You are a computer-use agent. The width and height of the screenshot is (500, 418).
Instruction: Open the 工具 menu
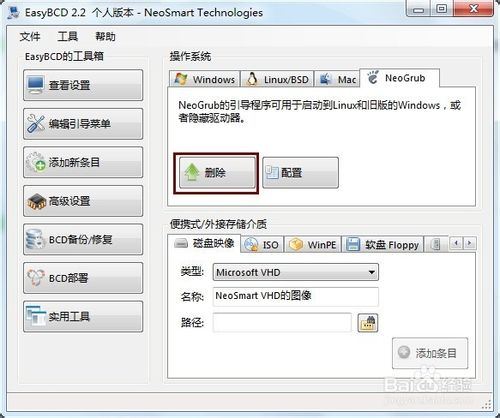(x=68, y=36)
